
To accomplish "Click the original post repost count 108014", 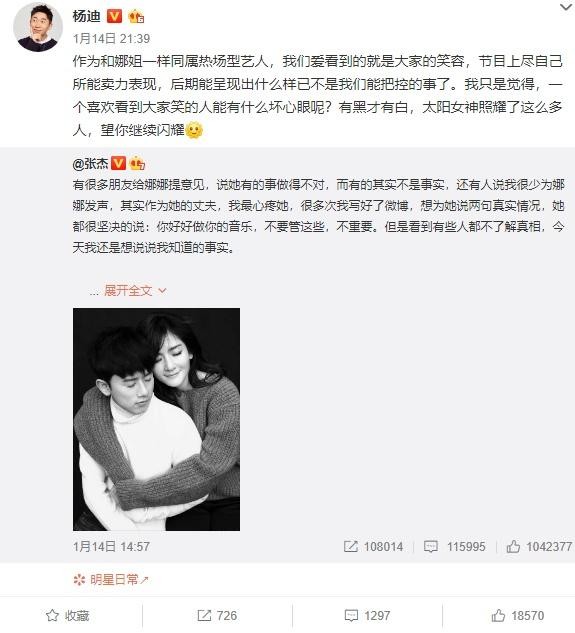I will pyautogui.click(x=373, y=547).
